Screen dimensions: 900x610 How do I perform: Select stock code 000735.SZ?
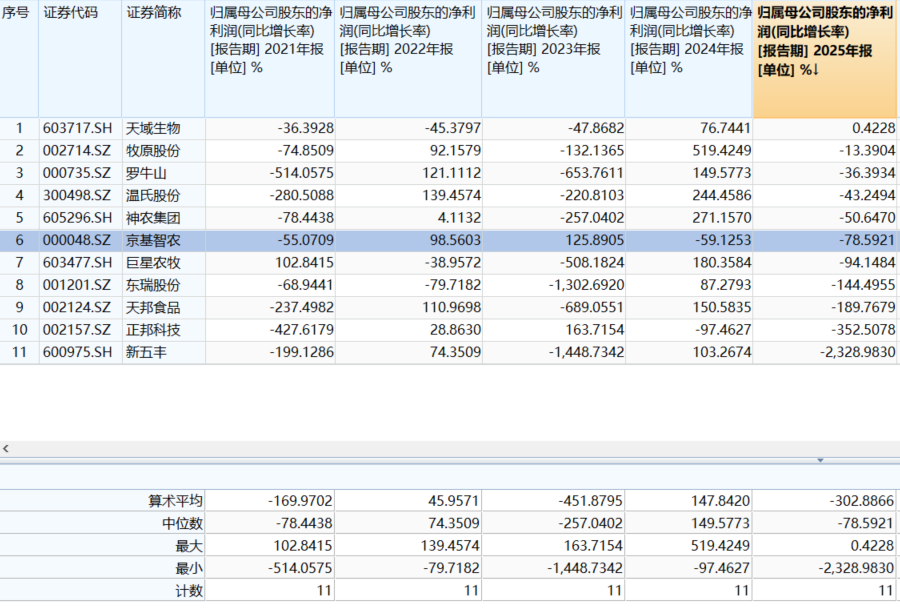pyautogui.click(x=77, y=173)
